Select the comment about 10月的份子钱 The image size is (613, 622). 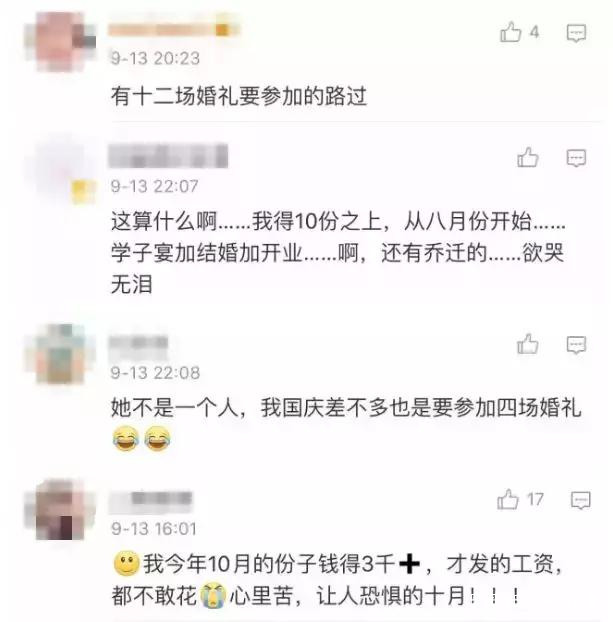(x=337, y=580)
